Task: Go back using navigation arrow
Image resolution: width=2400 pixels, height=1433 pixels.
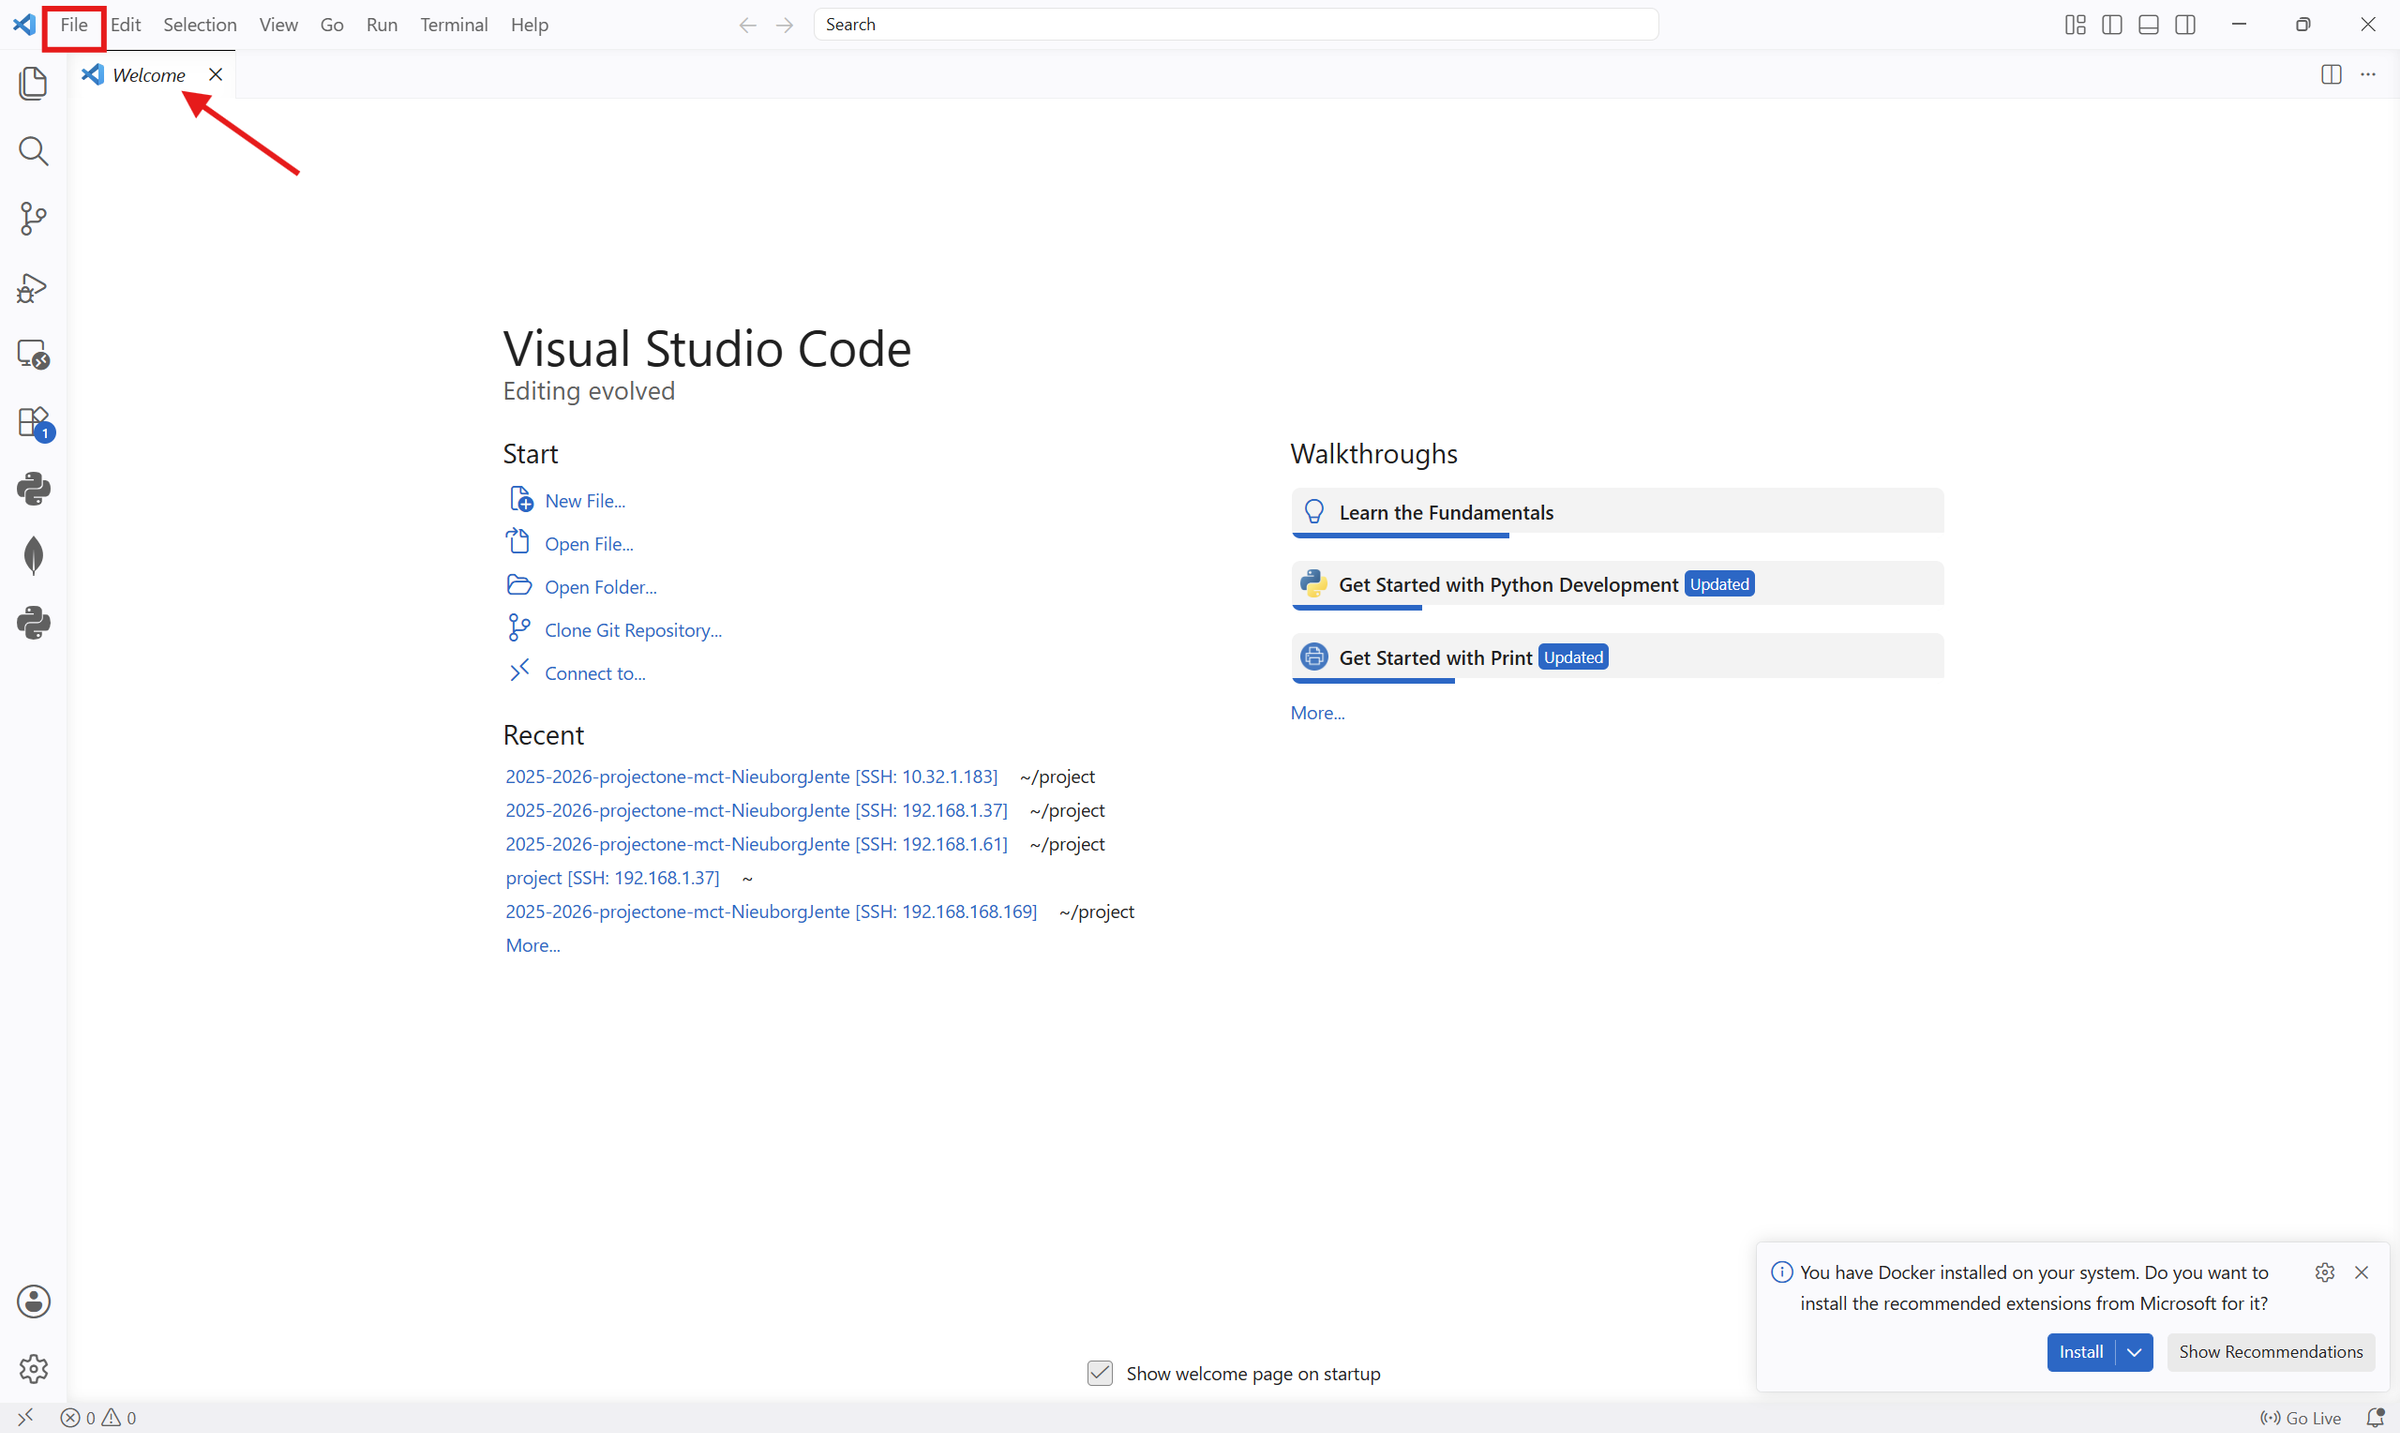Action: pos(747,25)
